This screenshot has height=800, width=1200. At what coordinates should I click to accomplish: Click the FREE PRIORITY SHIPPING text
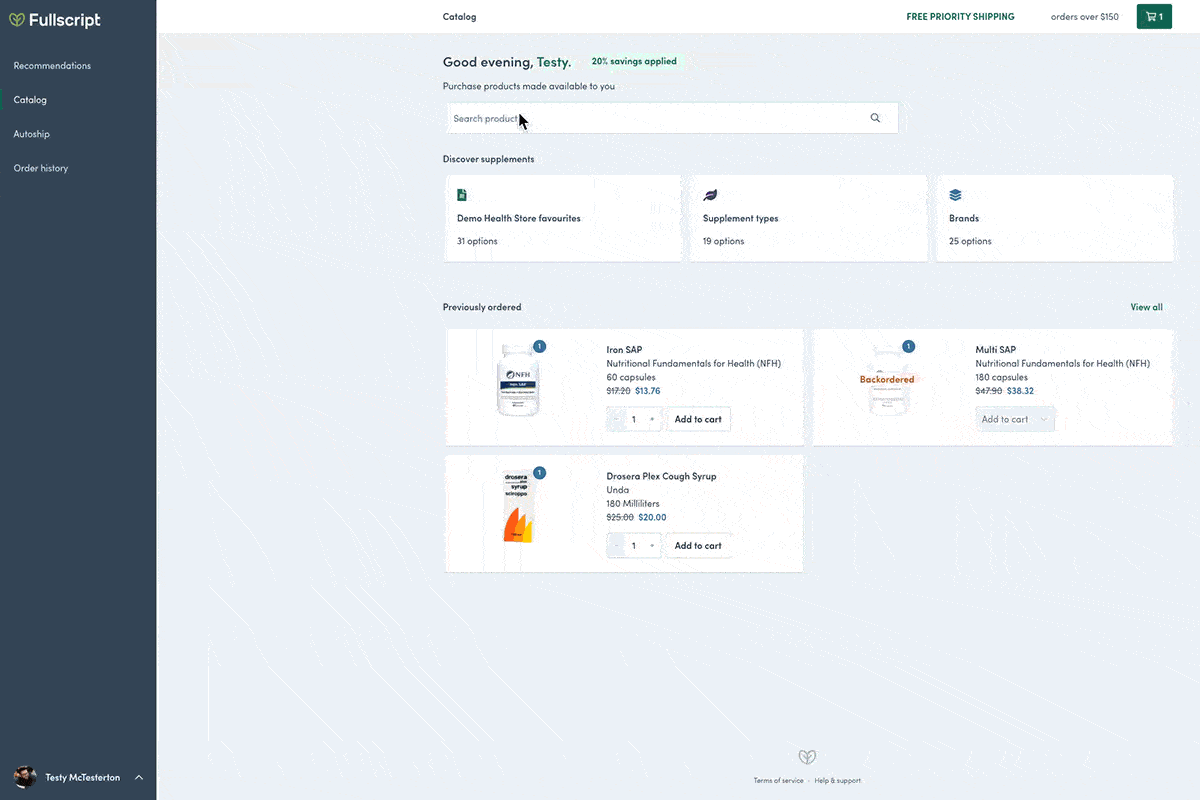pos(960,17)
